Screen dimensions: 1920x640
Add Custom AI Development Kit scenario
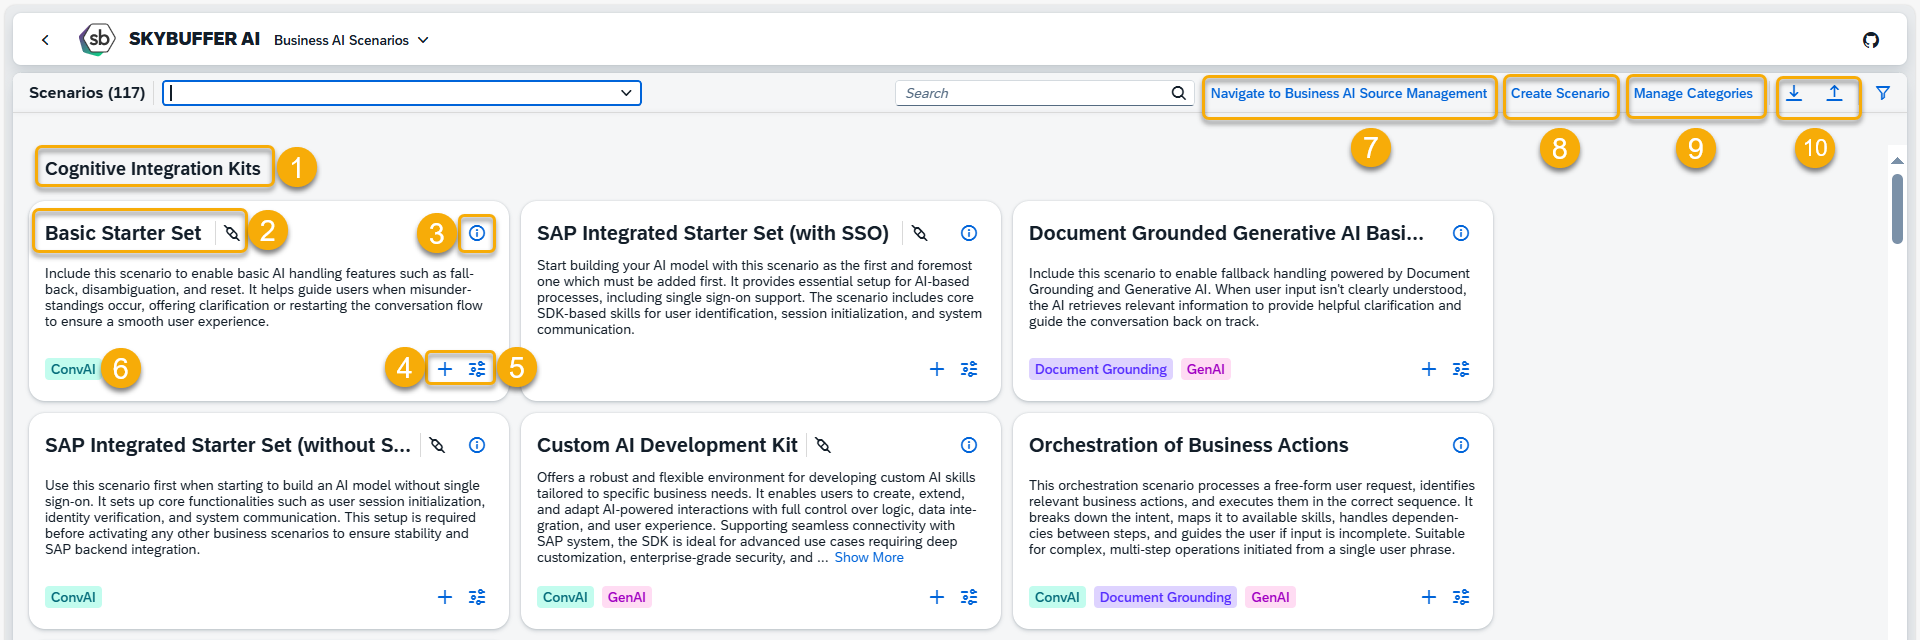click(x=937, y=597)
